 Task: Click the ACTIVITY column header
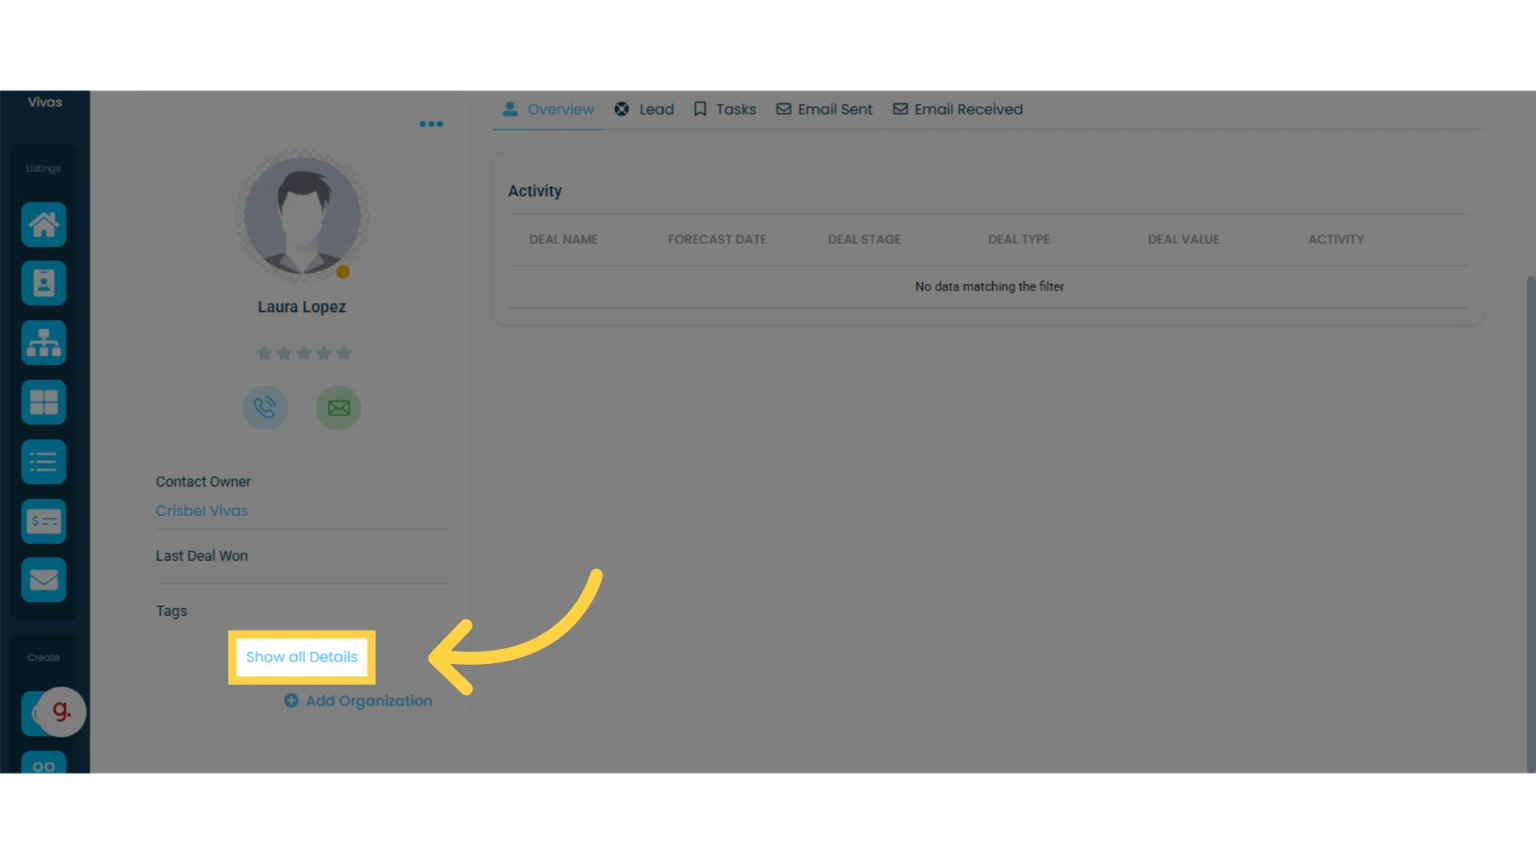pyautogui.click(x=1336, y=240)
